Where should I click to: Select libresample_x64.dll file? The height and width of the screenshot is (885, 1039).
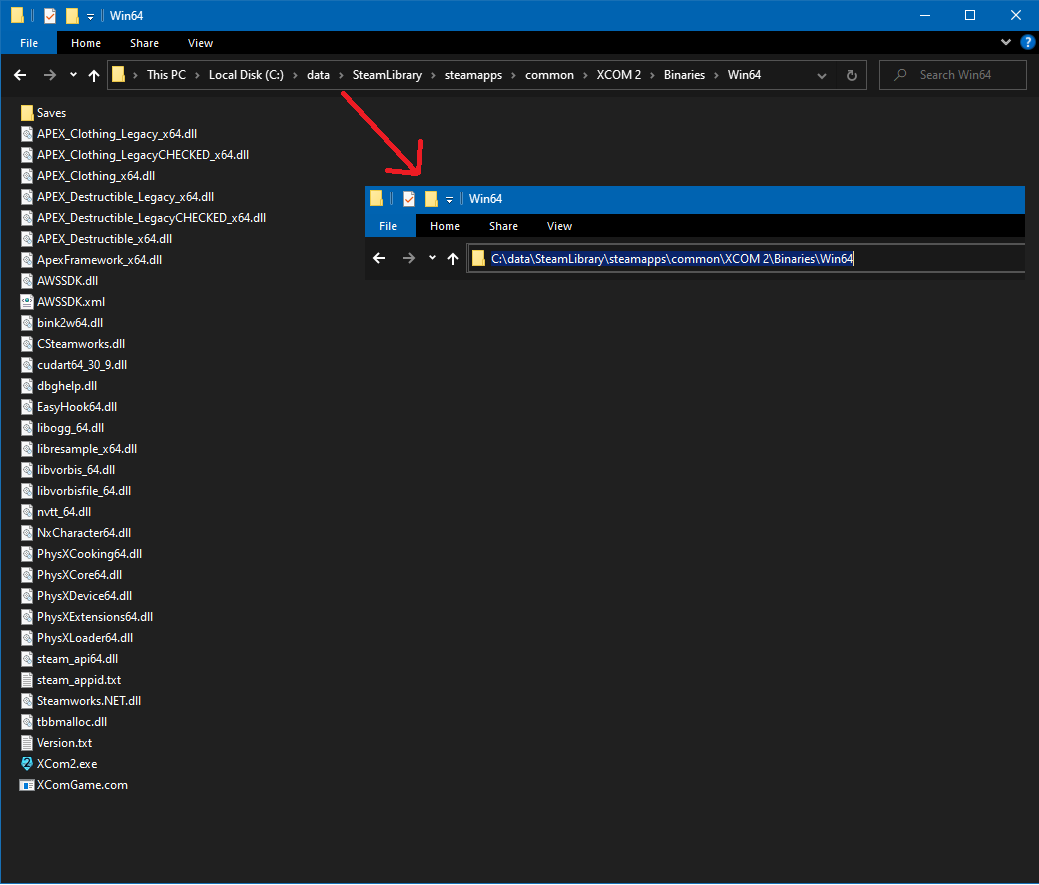pyautogui.click(x=79, y=449)
